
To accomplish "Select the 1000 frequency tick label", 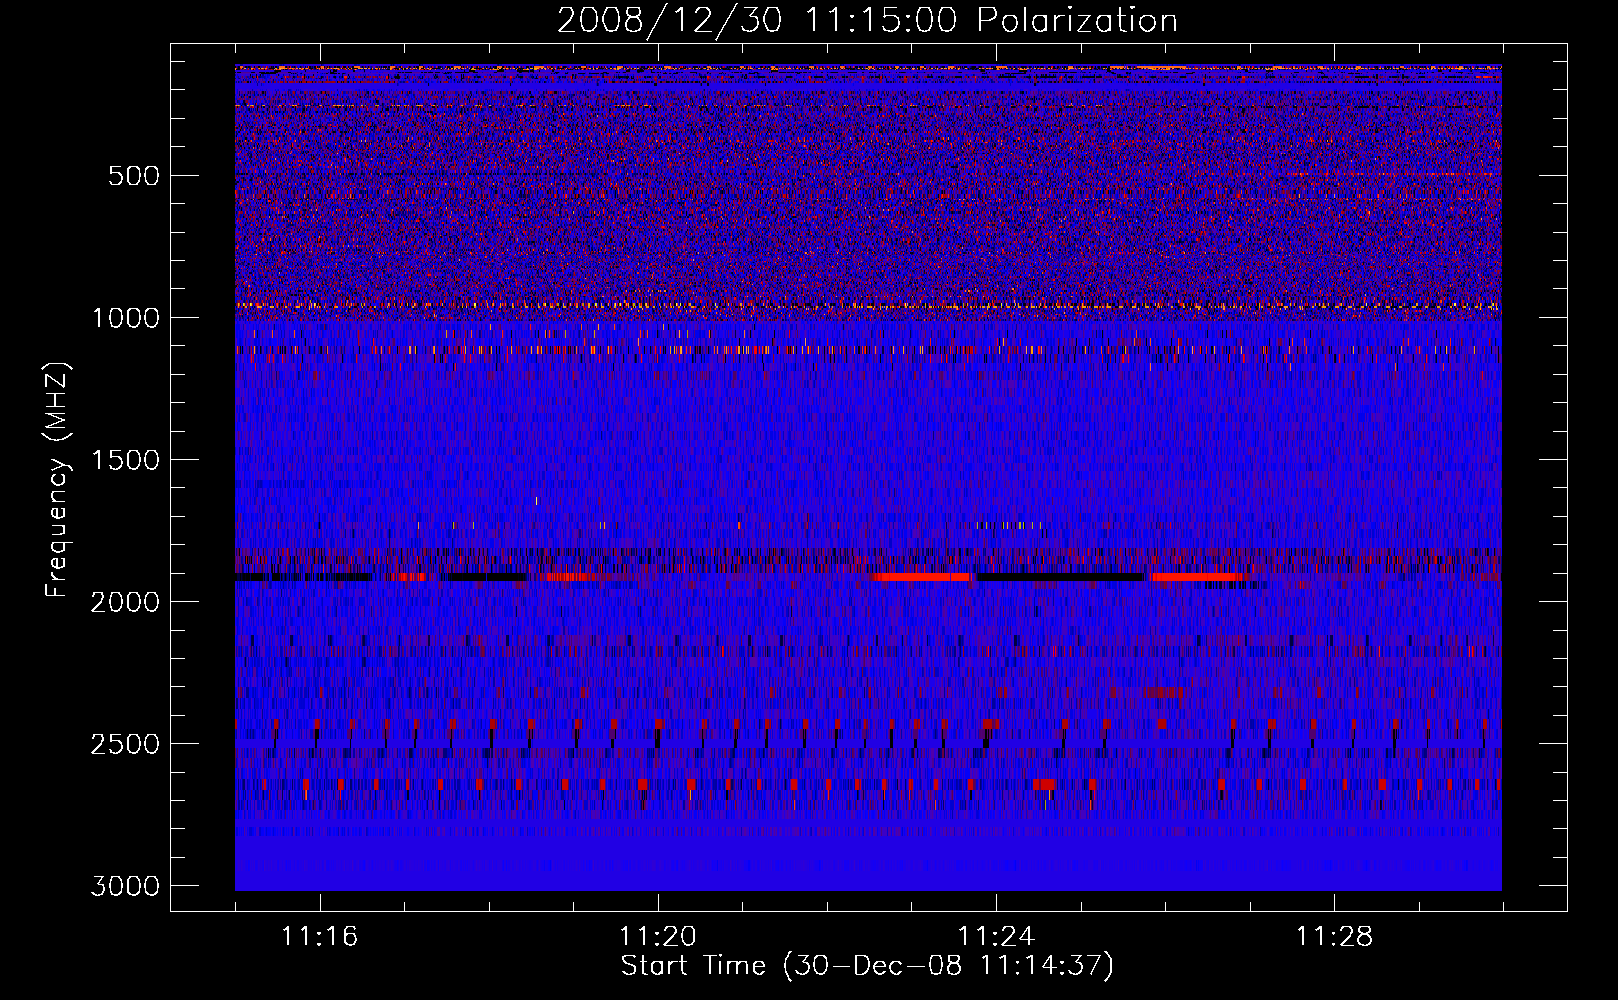I will click(125, 318).
